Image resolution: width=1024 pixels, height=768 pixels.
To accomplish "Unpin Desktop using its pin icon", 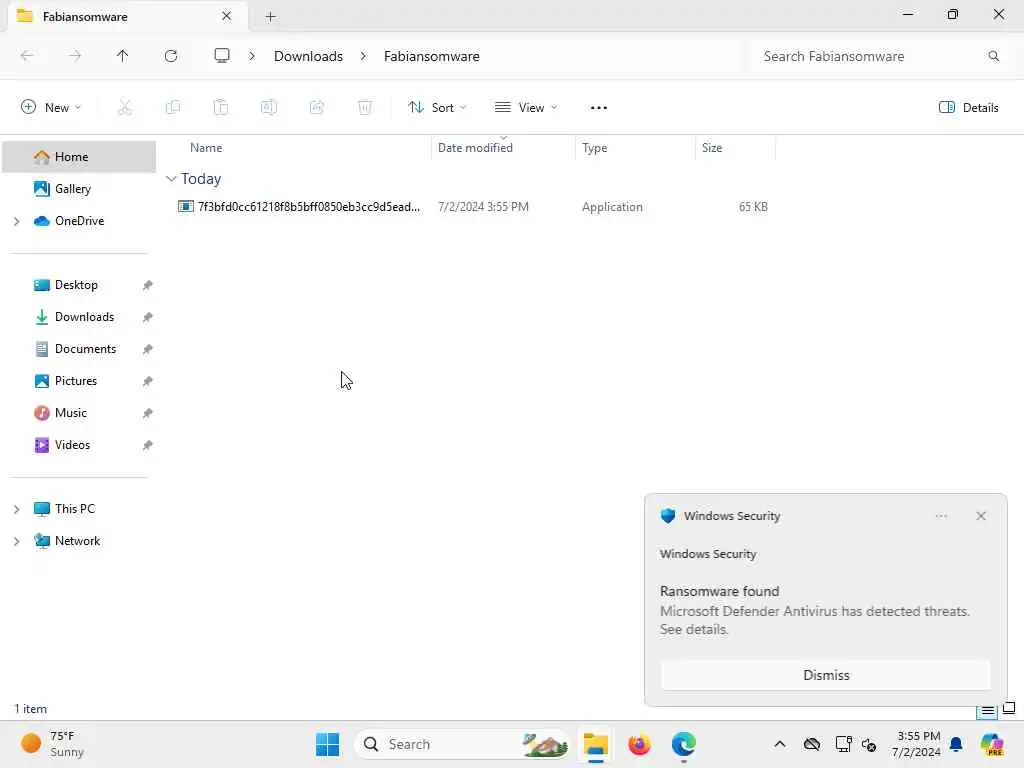I will coord(148,285).
